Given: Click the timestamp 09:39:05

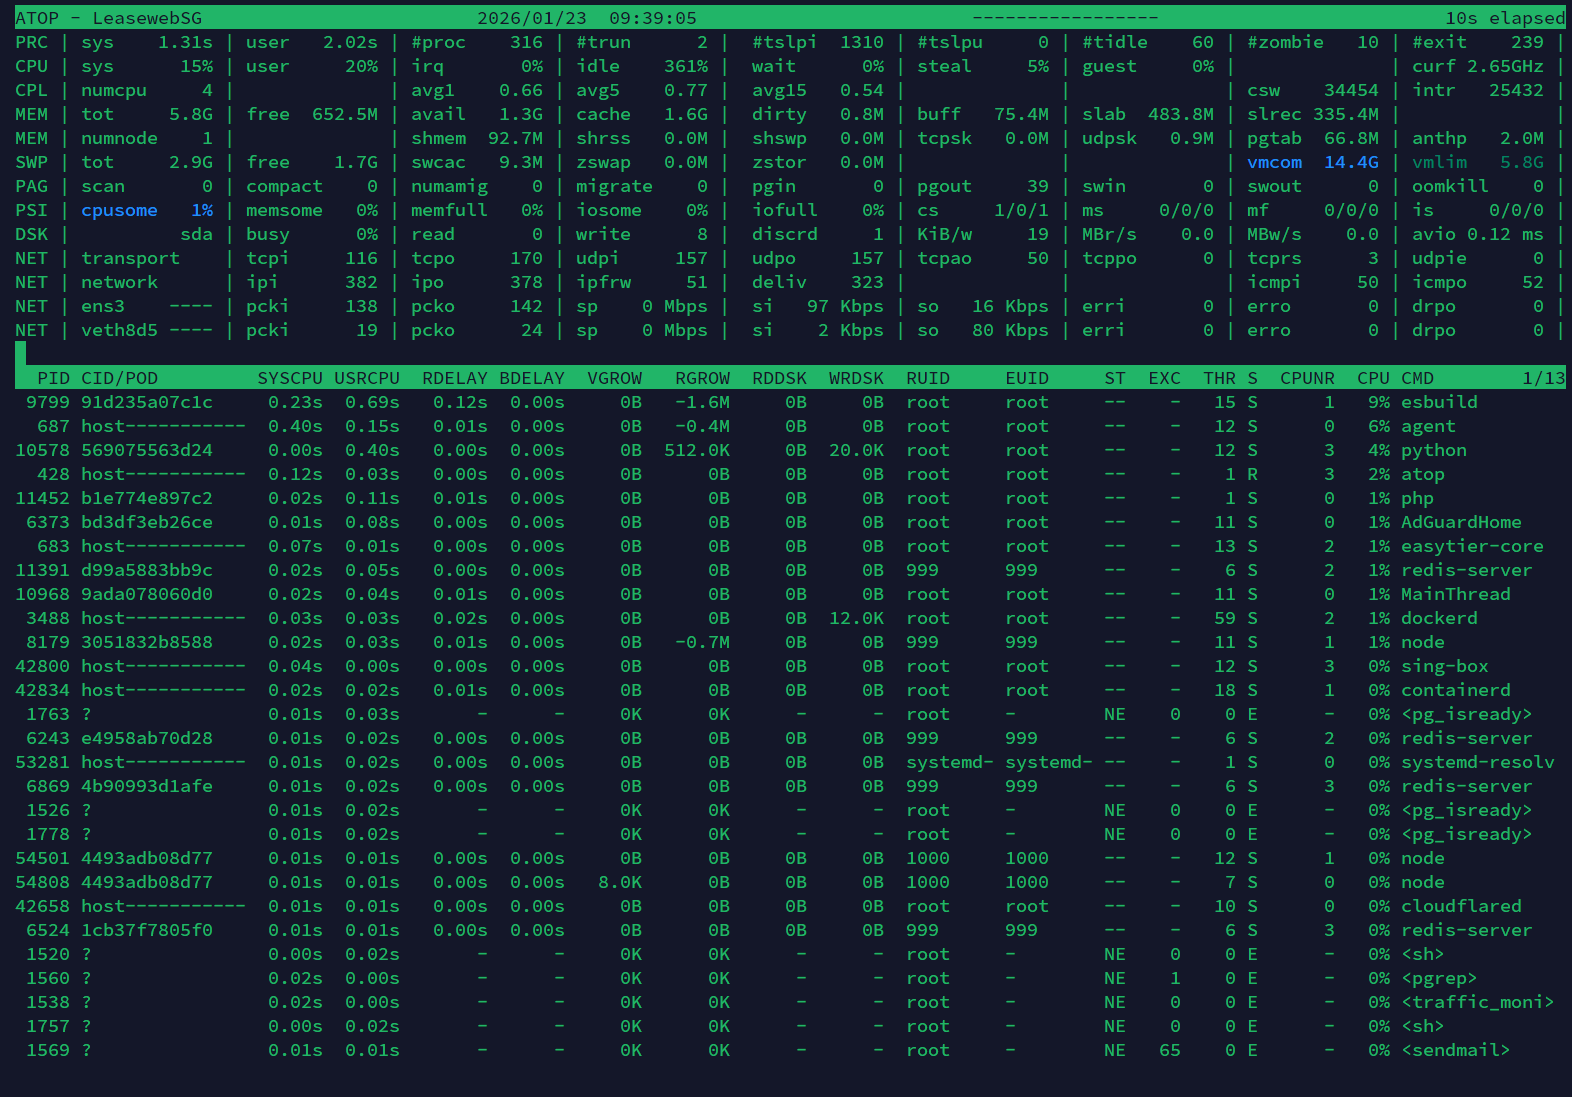Looking at the screenshot, I should click(653, 18).
